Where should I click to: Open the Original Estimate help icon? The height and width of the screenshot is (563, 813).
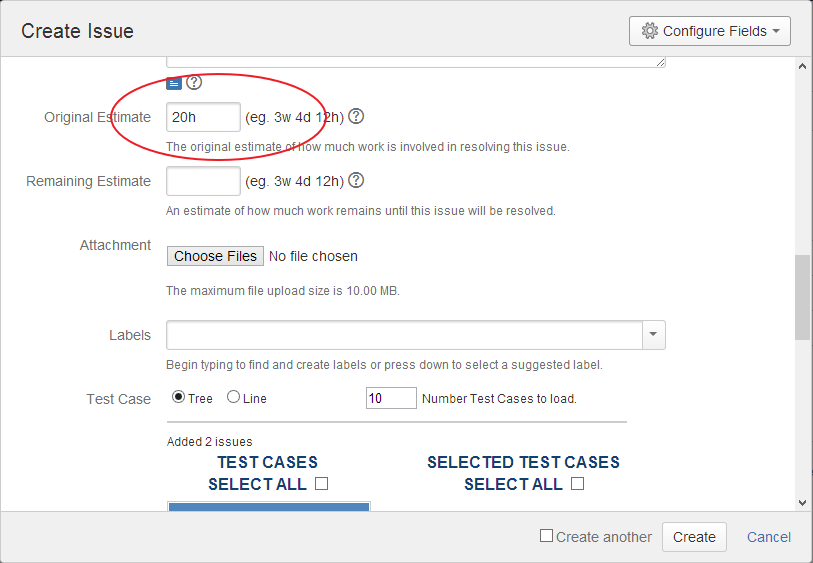pos(356,117)
